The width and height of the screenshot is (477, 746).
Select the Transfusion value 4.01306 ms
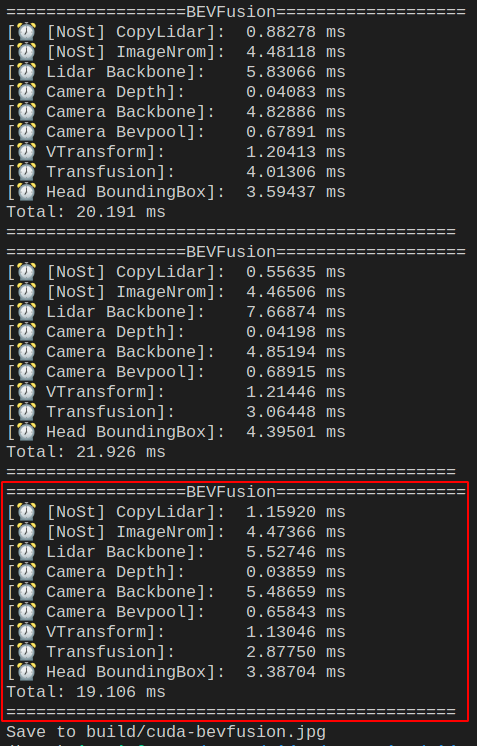(x=295, y=172)
